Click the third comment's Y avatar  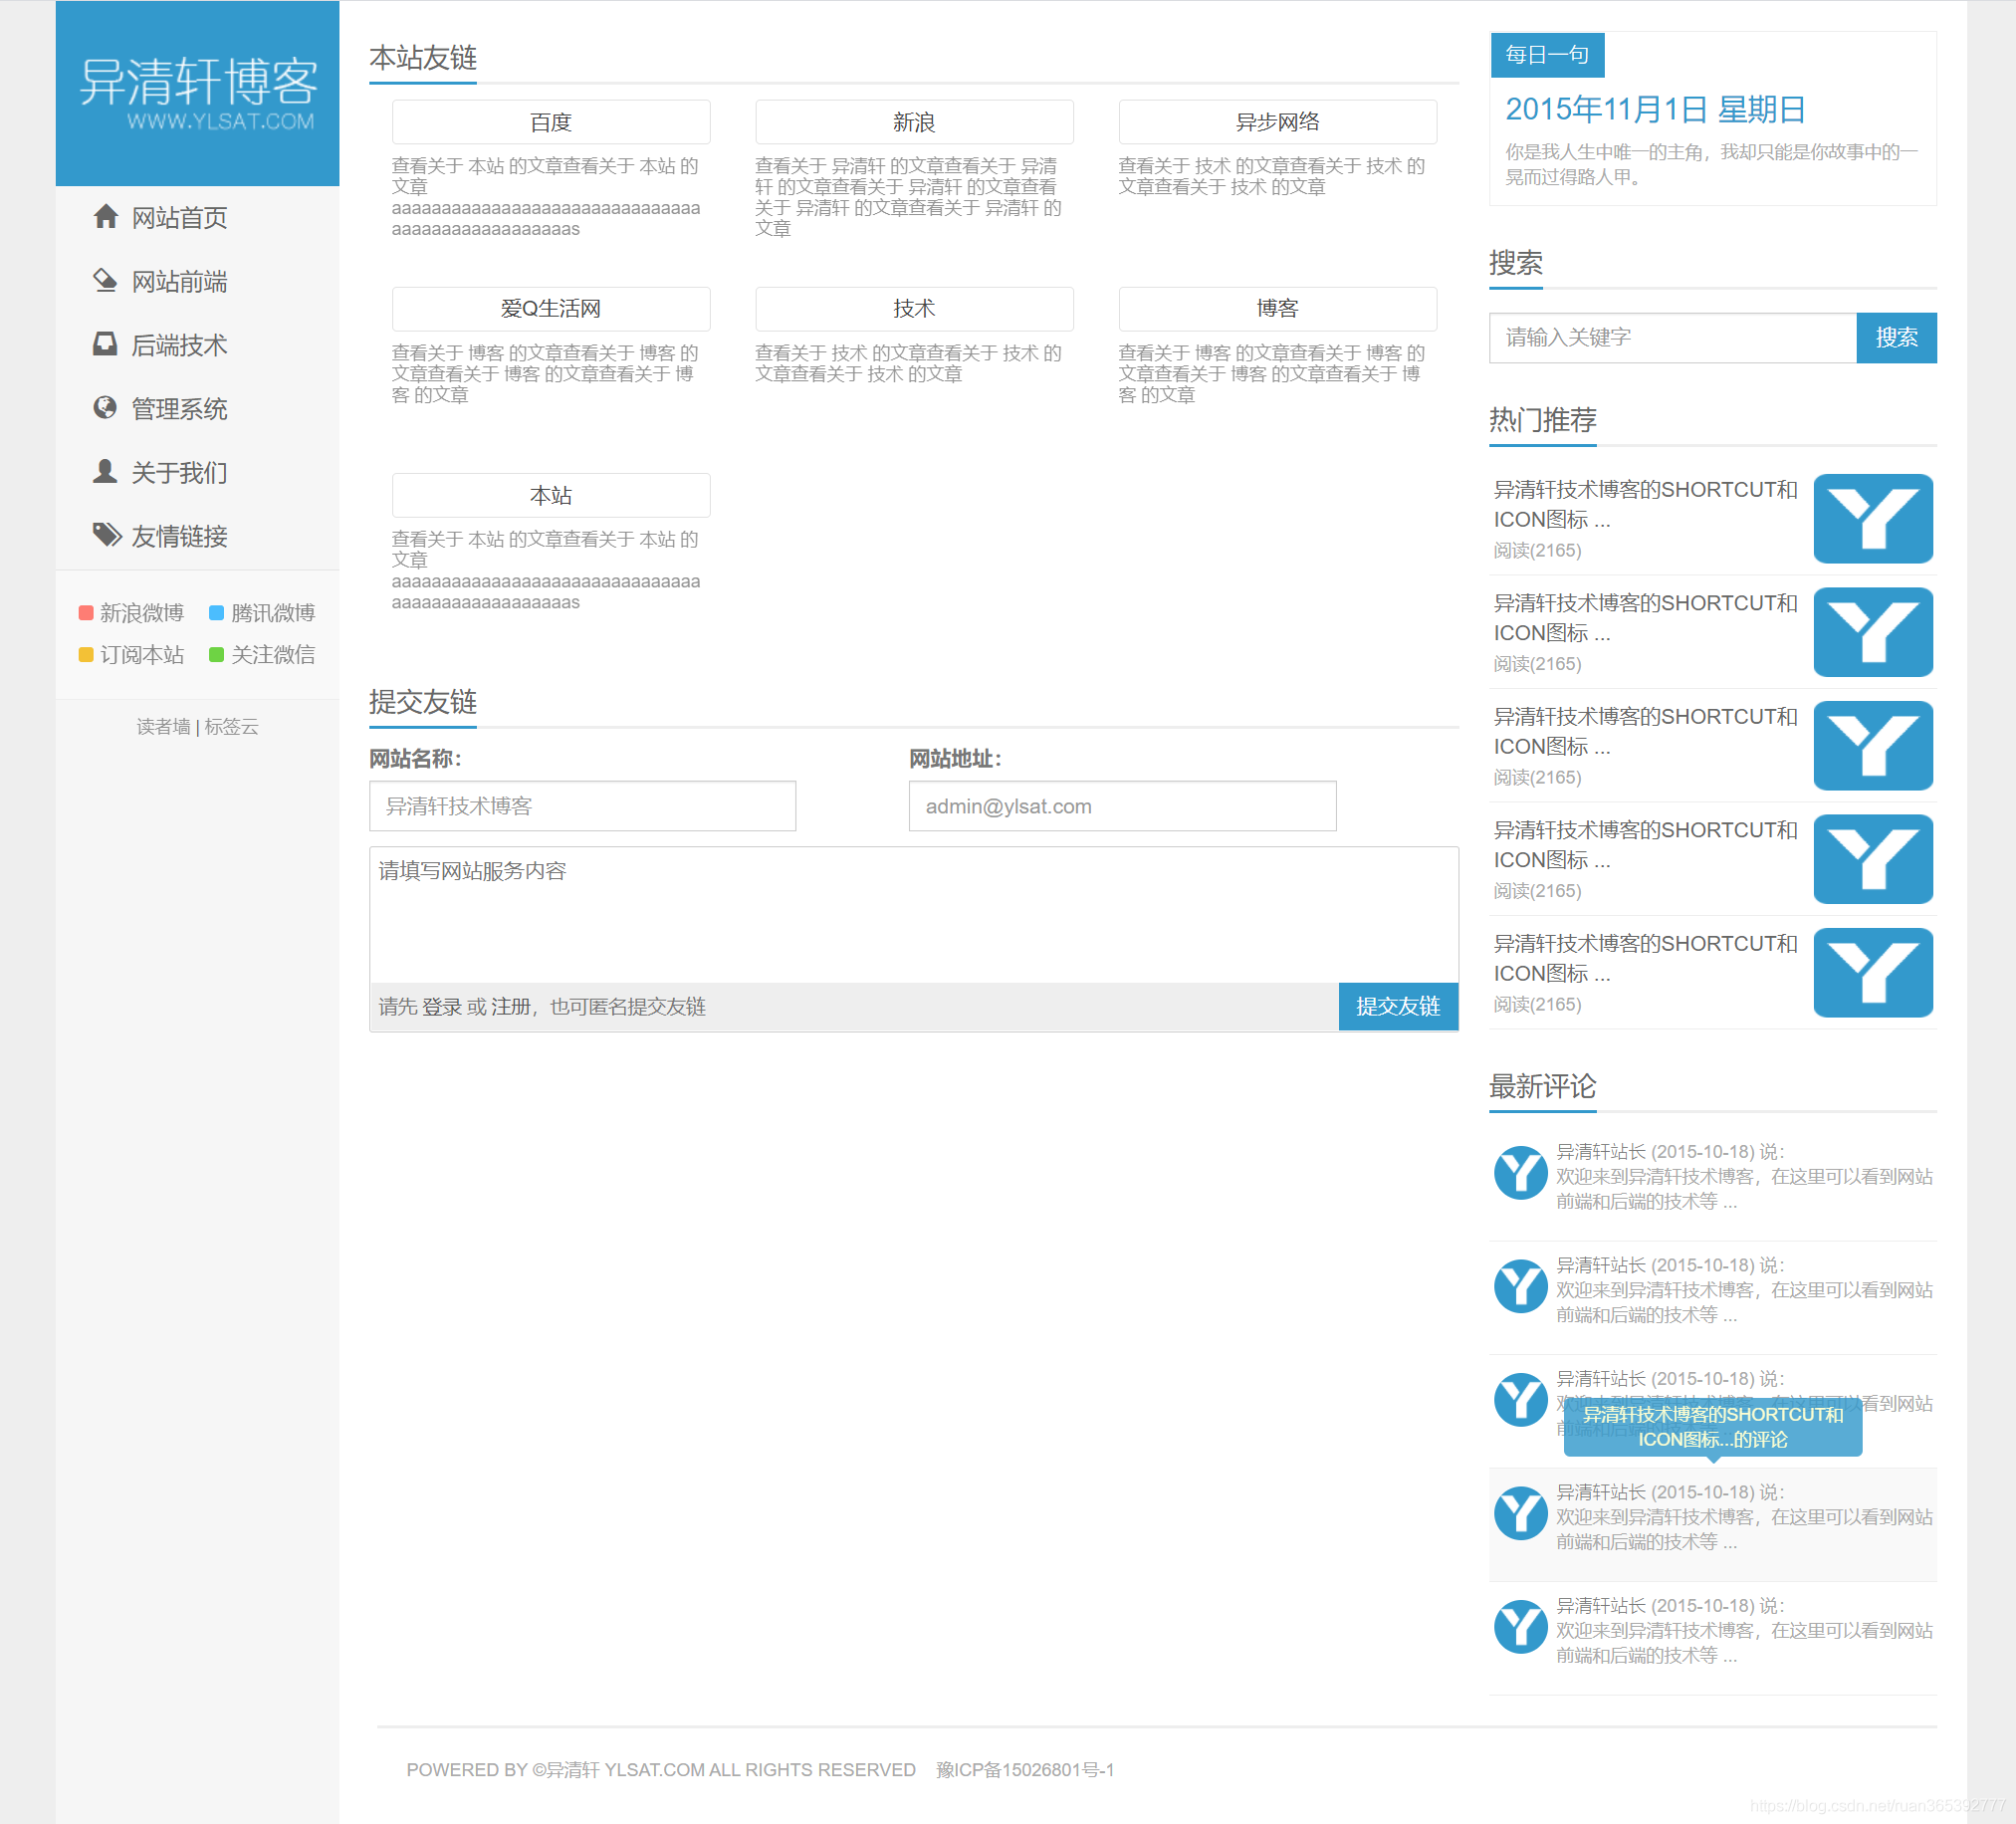click(1521, 1399)
